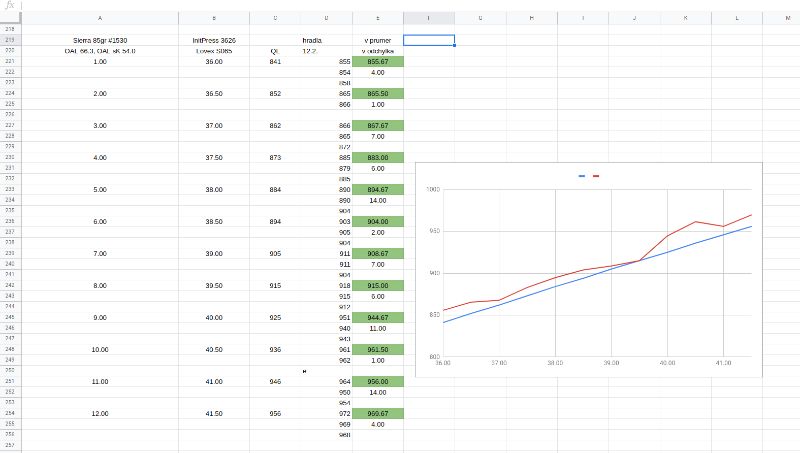This screenshot has width=800, height=453.
Task: Select row 254 header
Action: (x=9, y=413)
